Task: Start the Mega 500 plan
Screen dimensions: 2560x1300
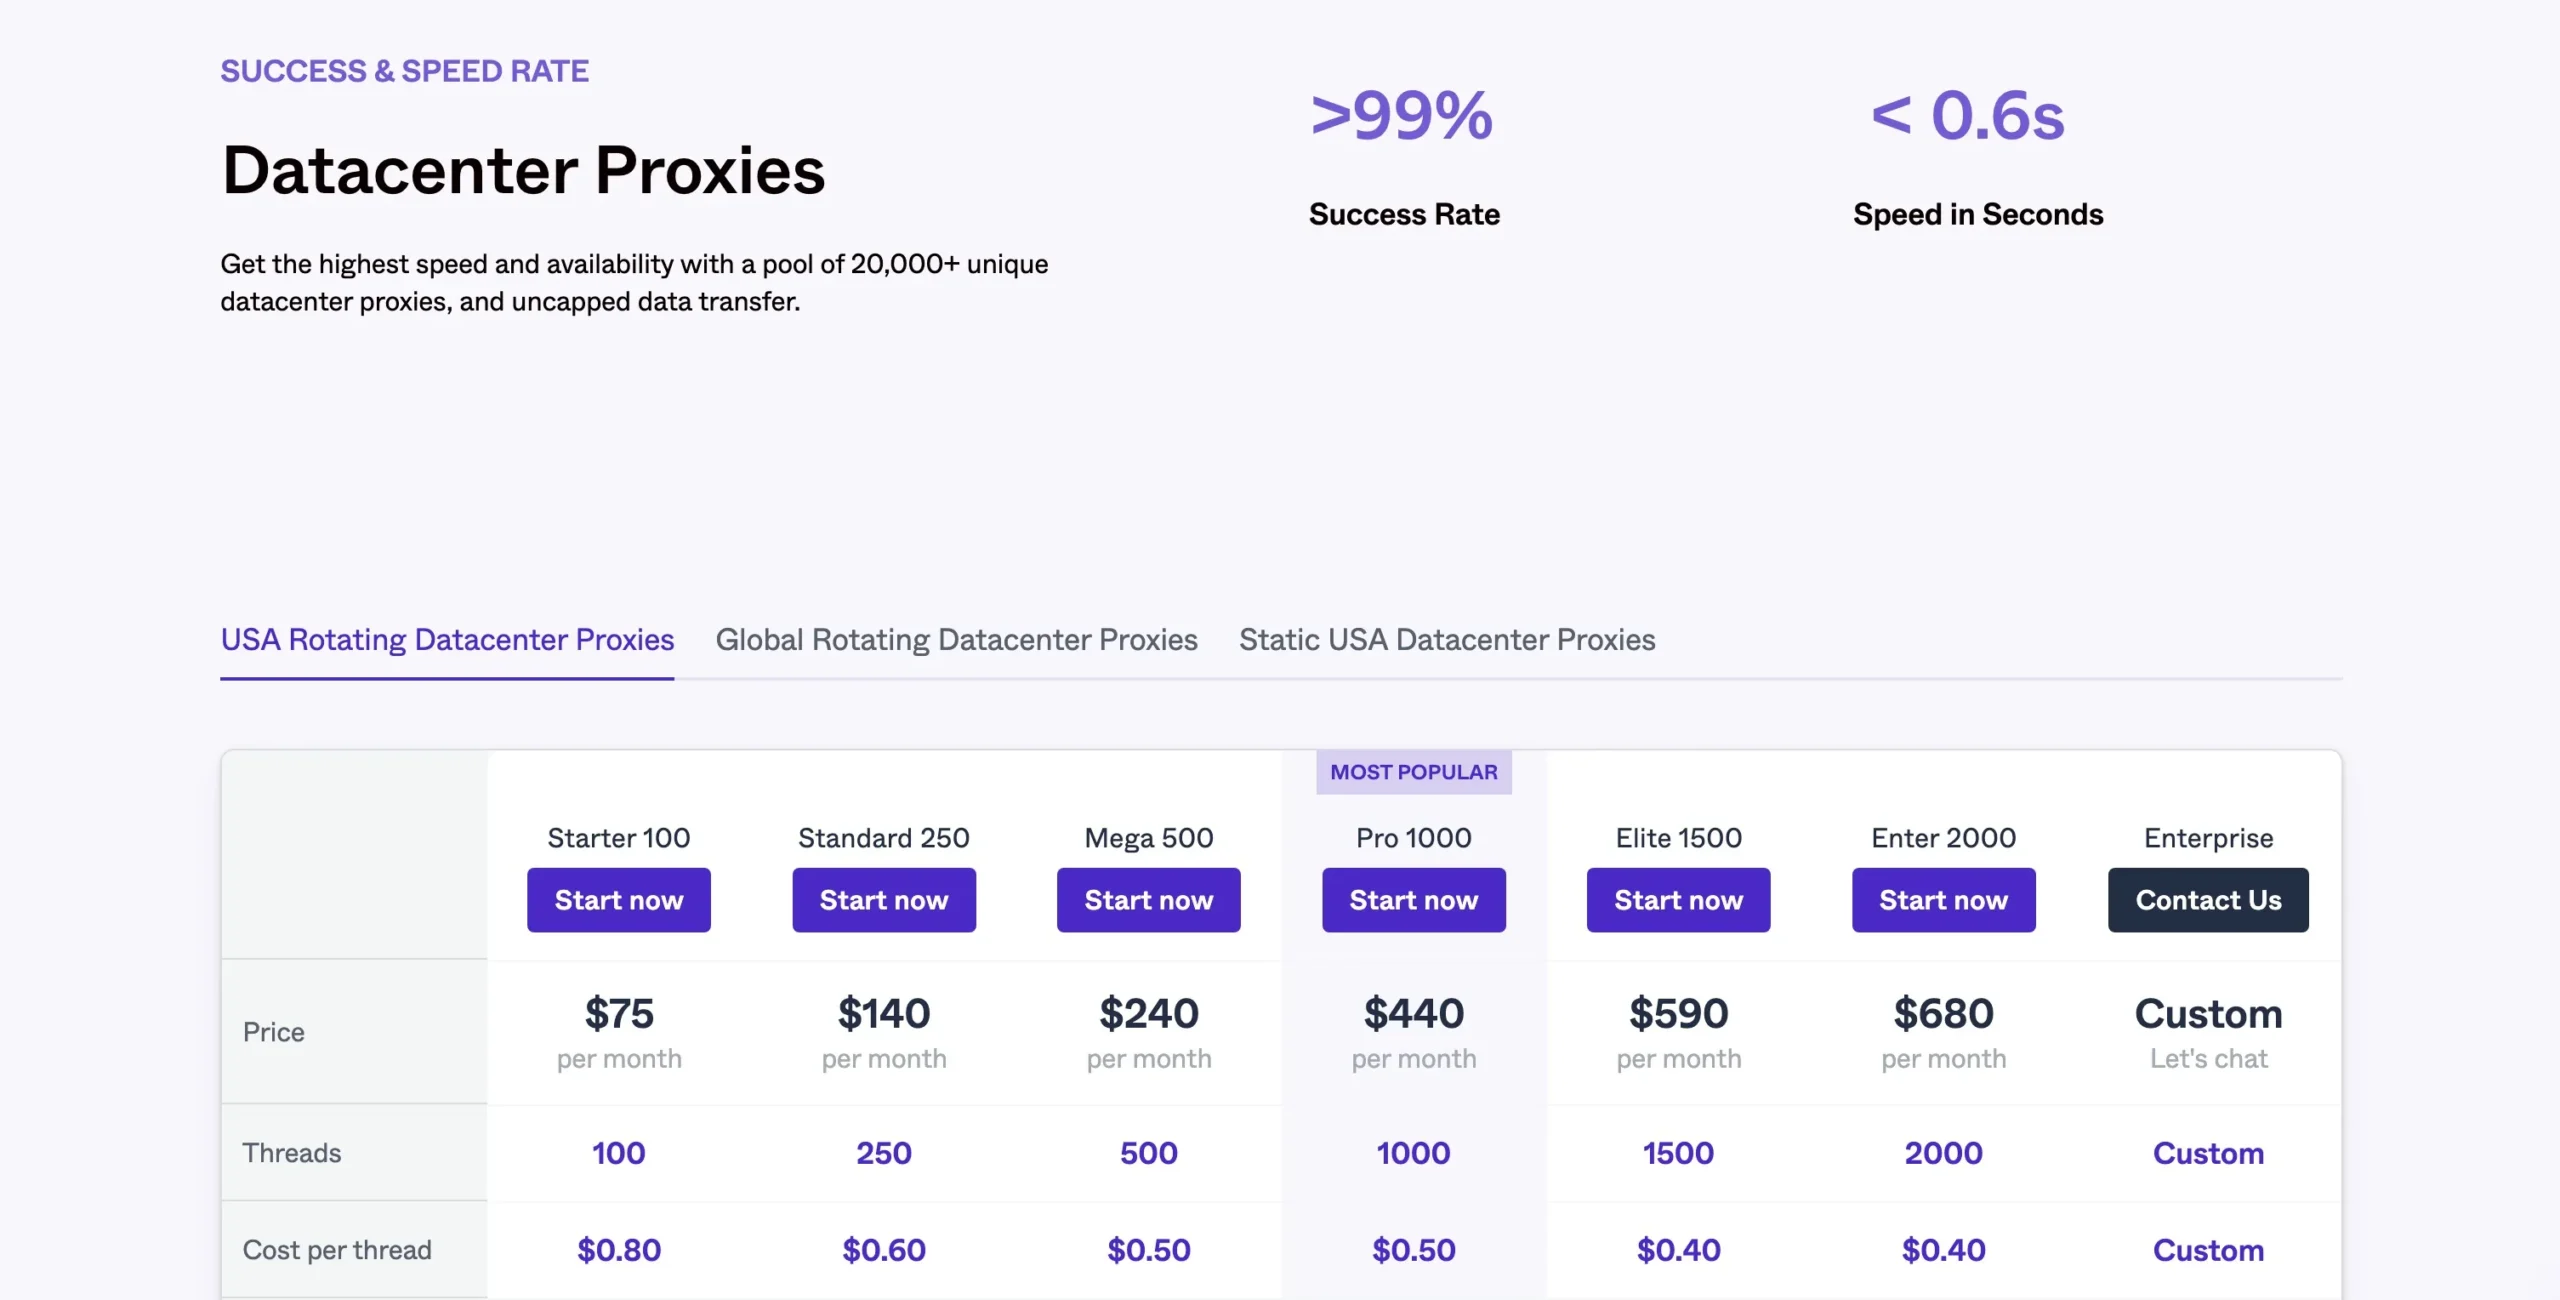Action: click(x=1148, y=900)
